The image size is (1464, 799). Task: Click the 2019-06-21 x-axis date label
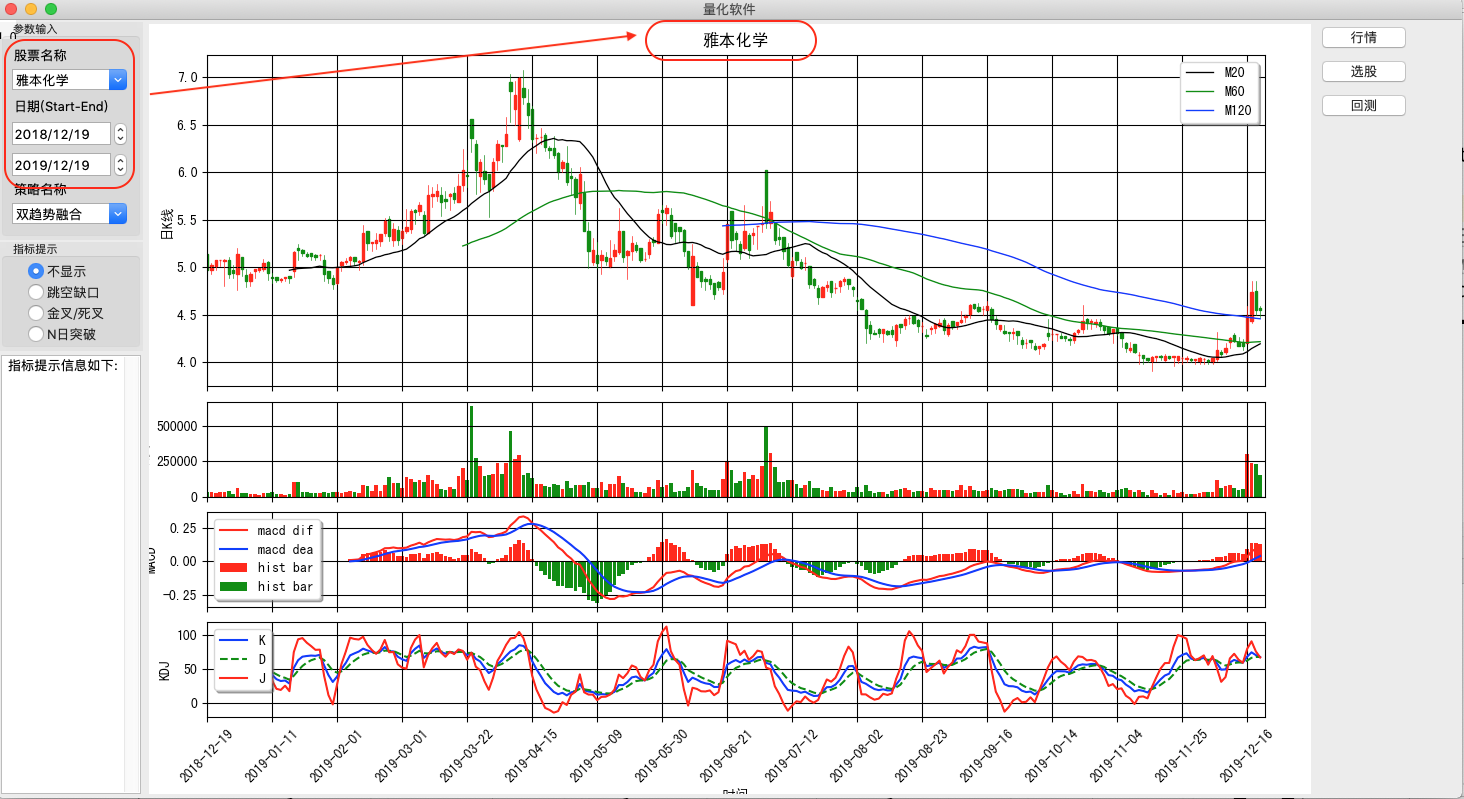pyautogui.click(x=725, y=754)
